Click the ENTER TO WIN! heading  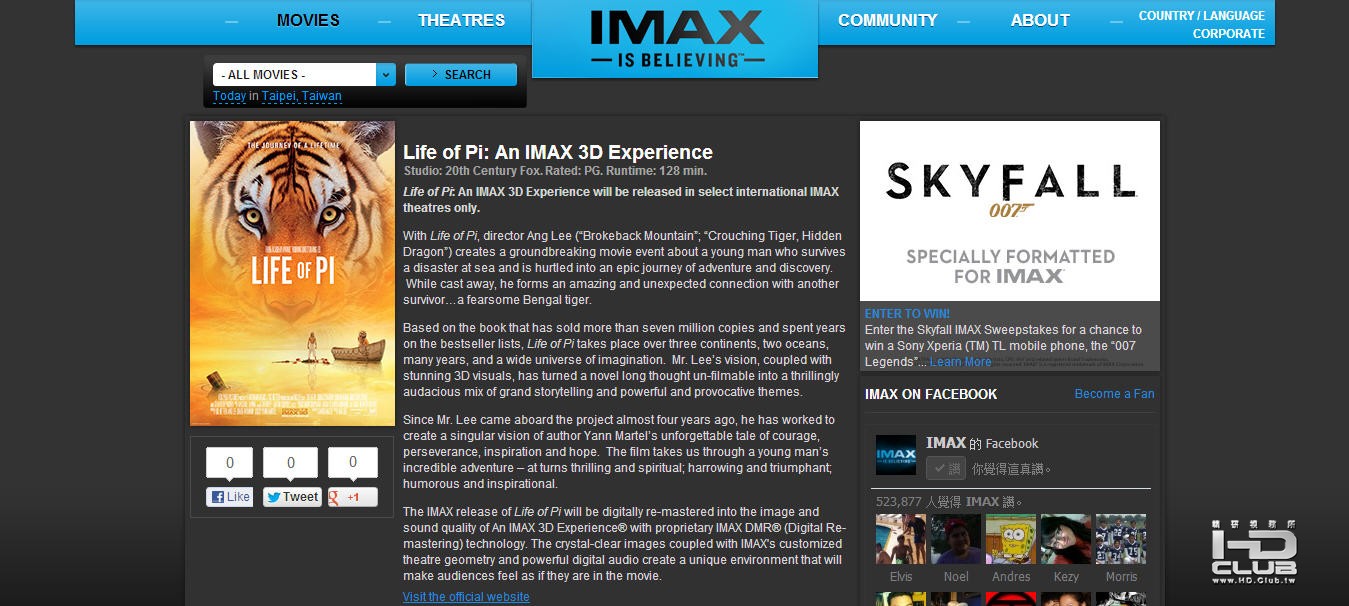[x=907, y=314]
